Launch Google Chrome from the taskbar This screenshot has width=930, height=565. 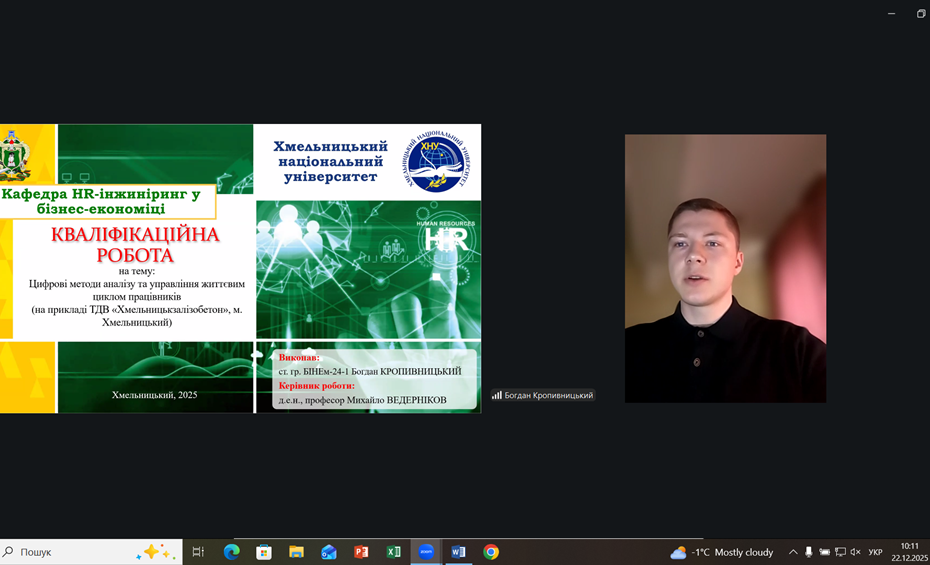click(x=491, y=552)
